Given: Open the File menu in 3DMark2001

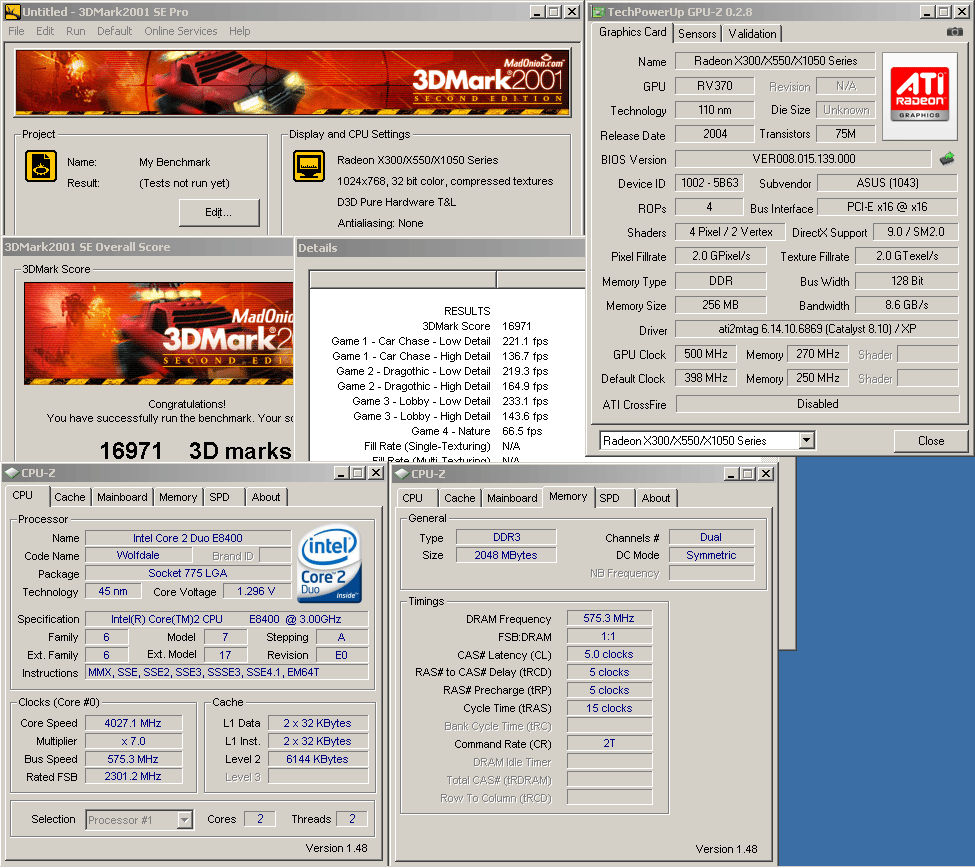Looking at the screenshot, I should pyautogui.click(x=16, y=31).
